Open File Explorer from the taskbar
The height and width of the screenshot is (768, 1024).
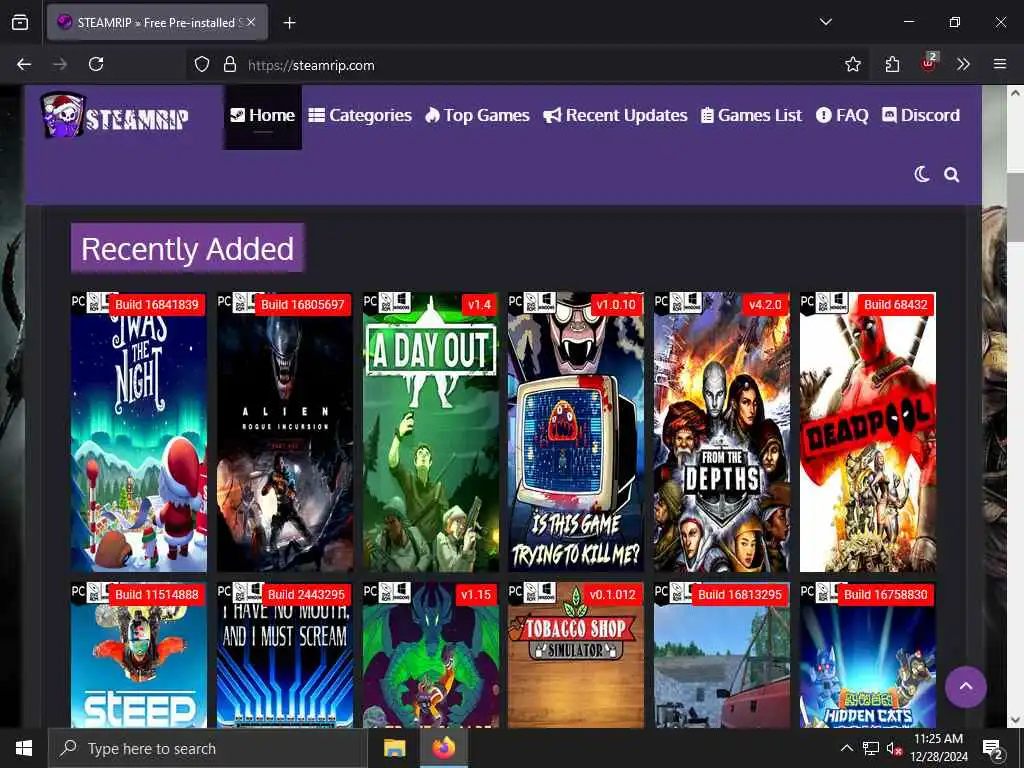394,748
